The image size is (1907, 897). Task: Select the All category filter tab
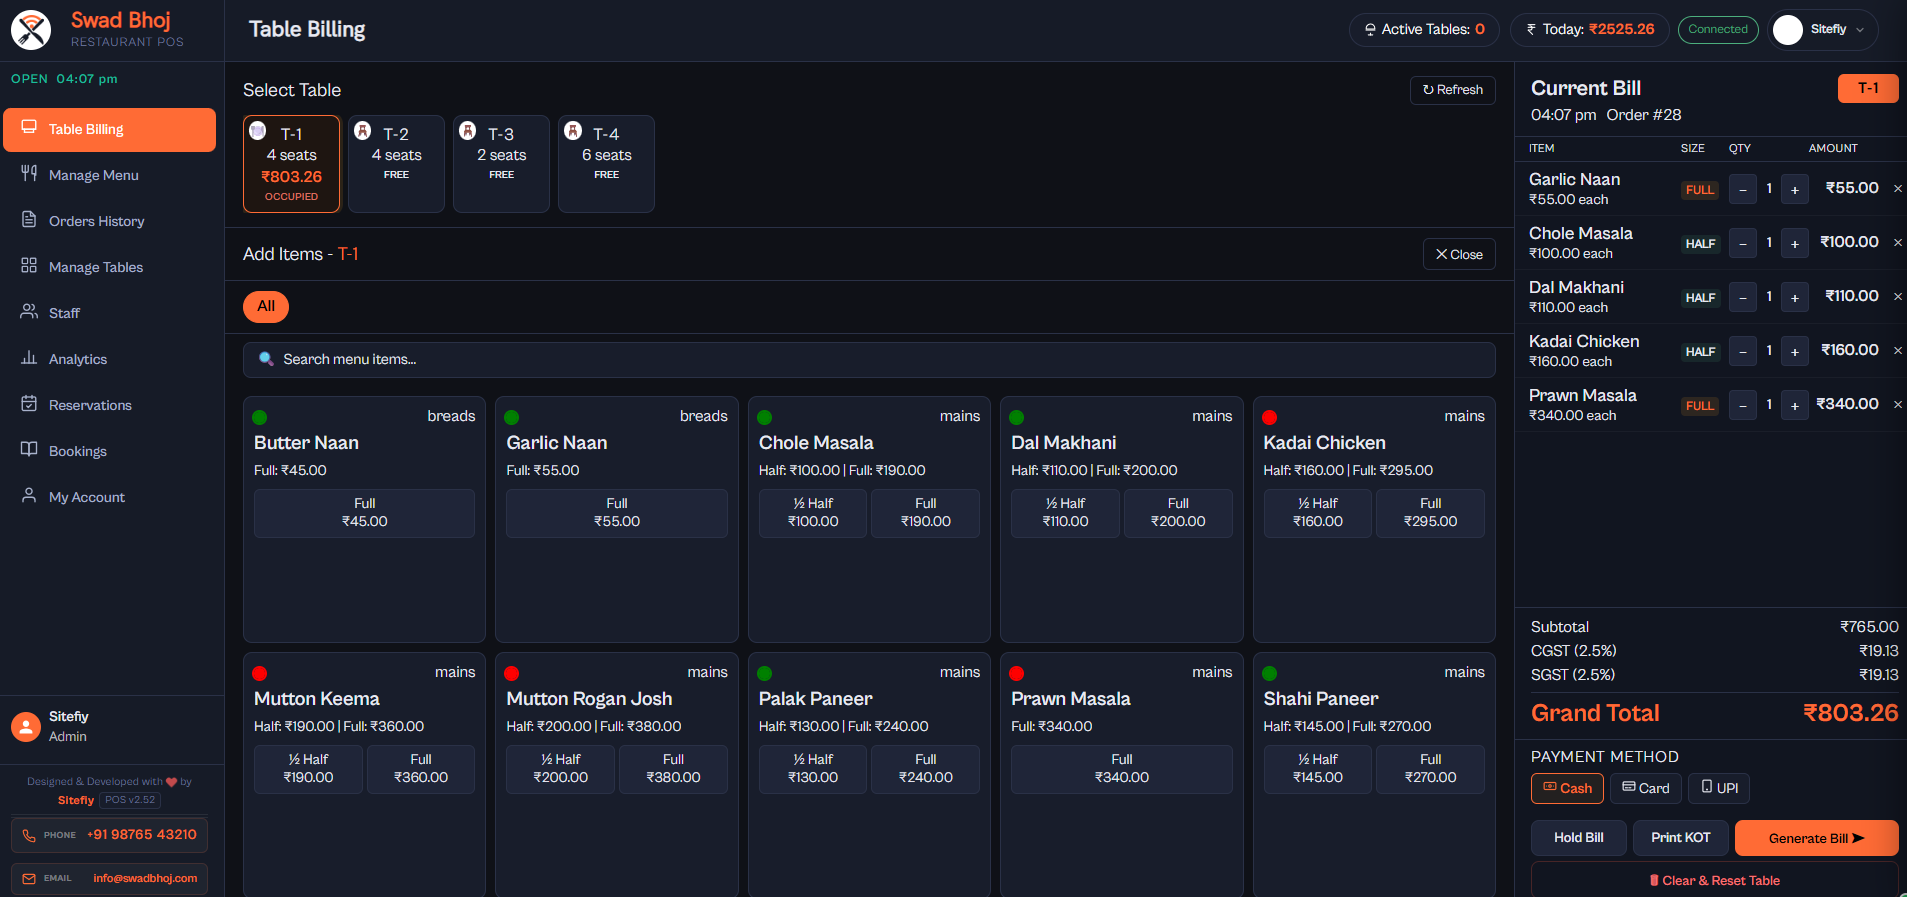click(x=266, y=307)
